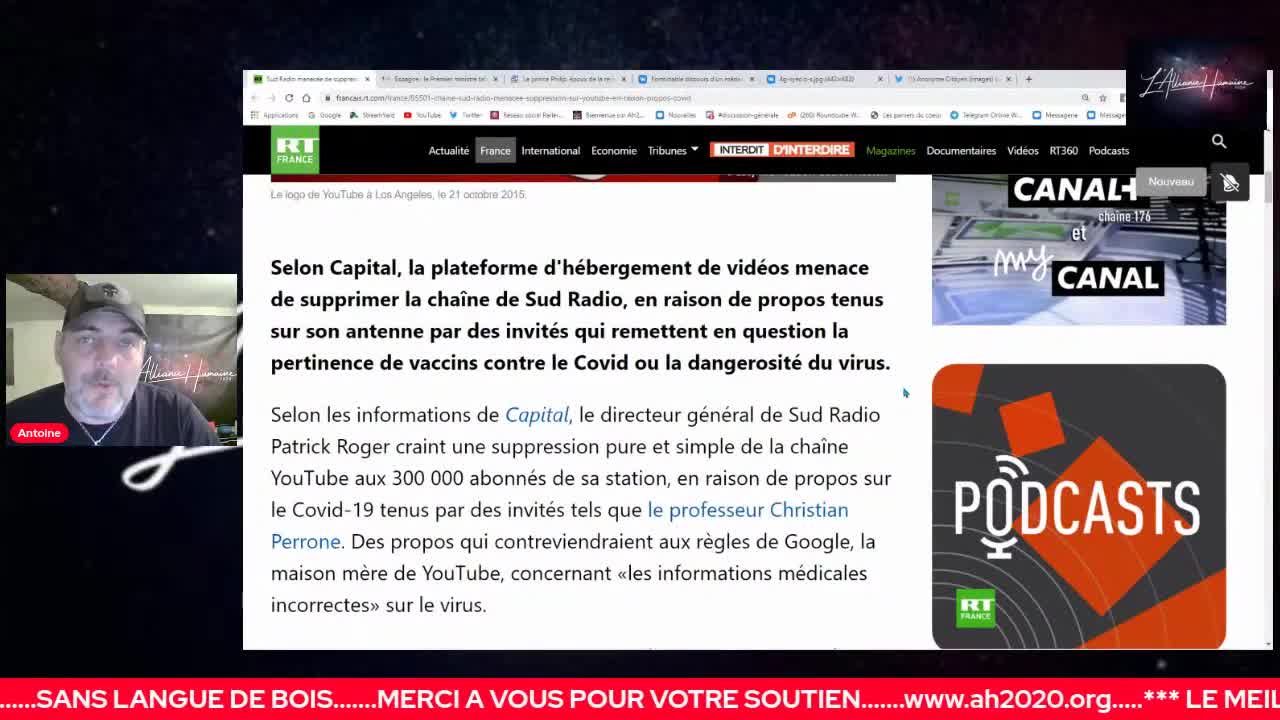This screenshot has width=1280, height=720.
Task: Close the Formidable discours tab
Action: click(752, 79)
